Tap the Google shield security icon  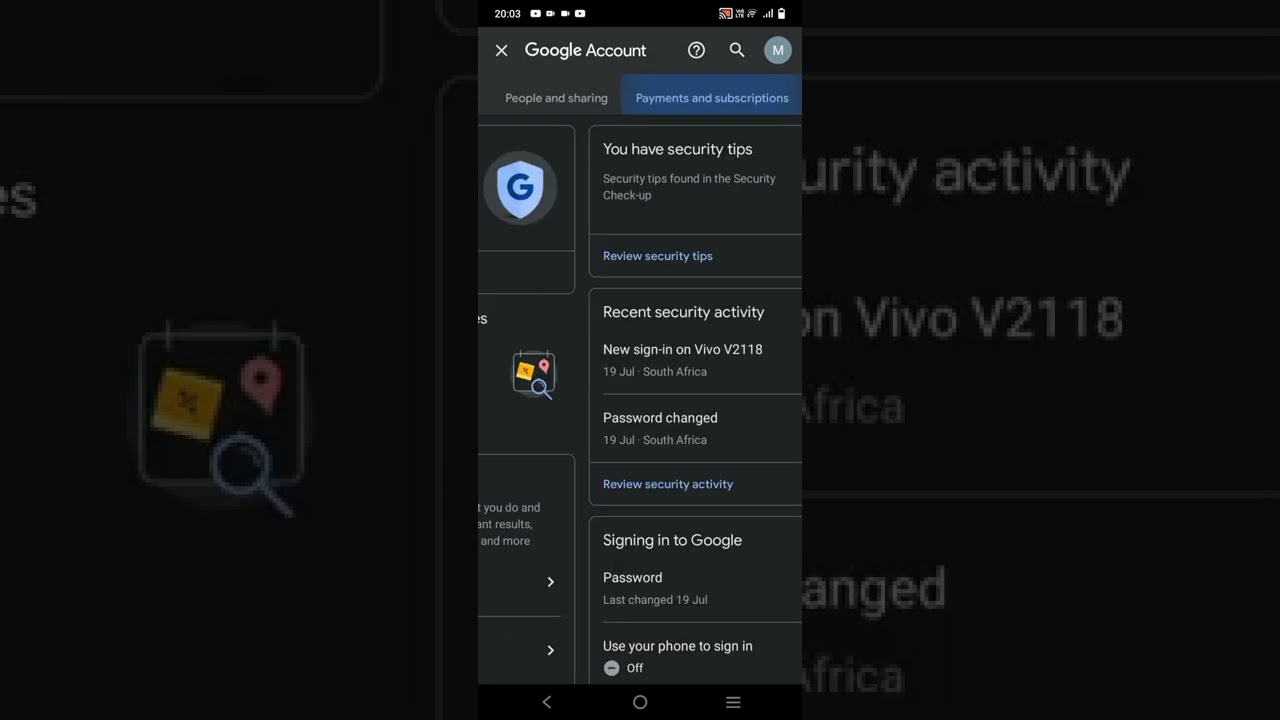[520, 187]
